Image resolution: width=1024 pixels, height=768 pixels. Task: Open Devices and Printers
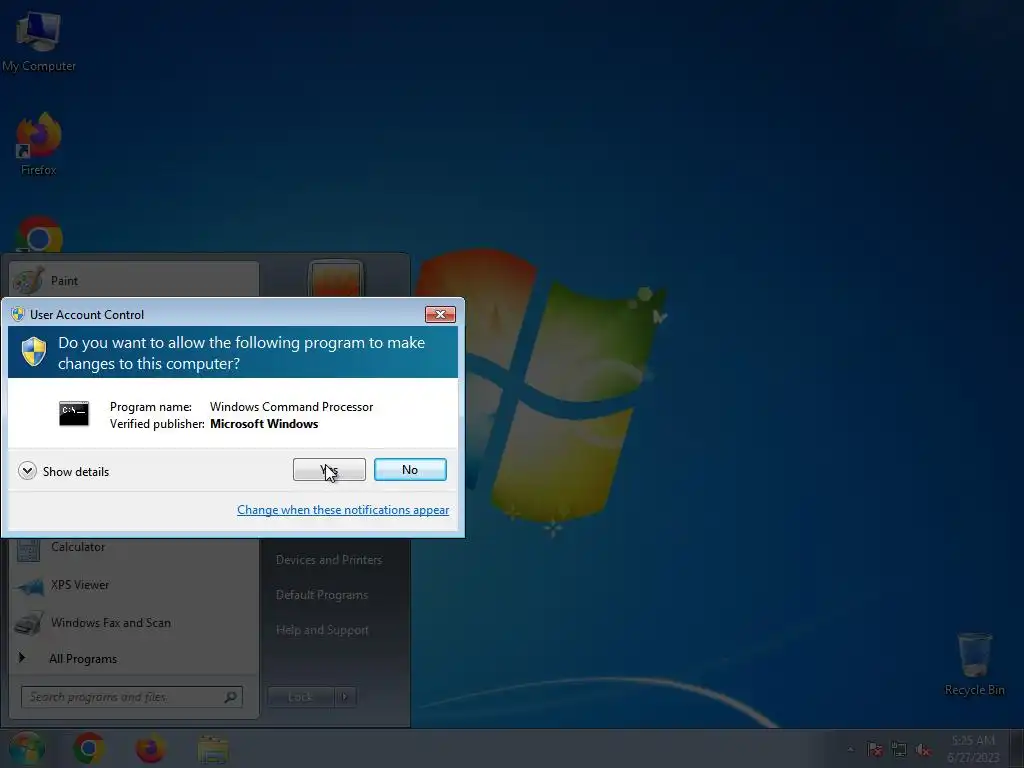point(329,560)
